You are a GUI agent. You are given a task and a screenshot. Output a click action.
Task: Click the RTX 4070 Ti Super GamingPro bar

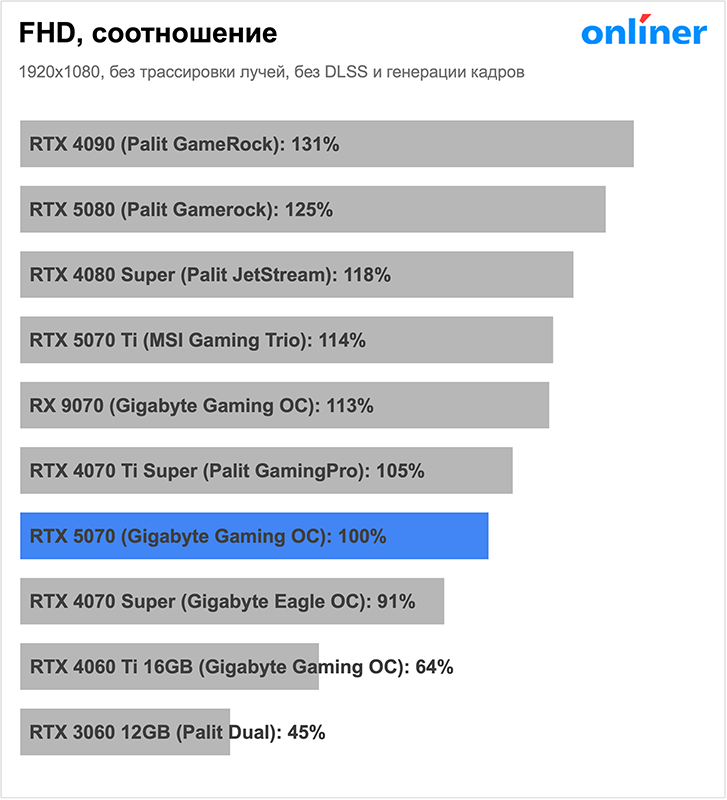266,470
